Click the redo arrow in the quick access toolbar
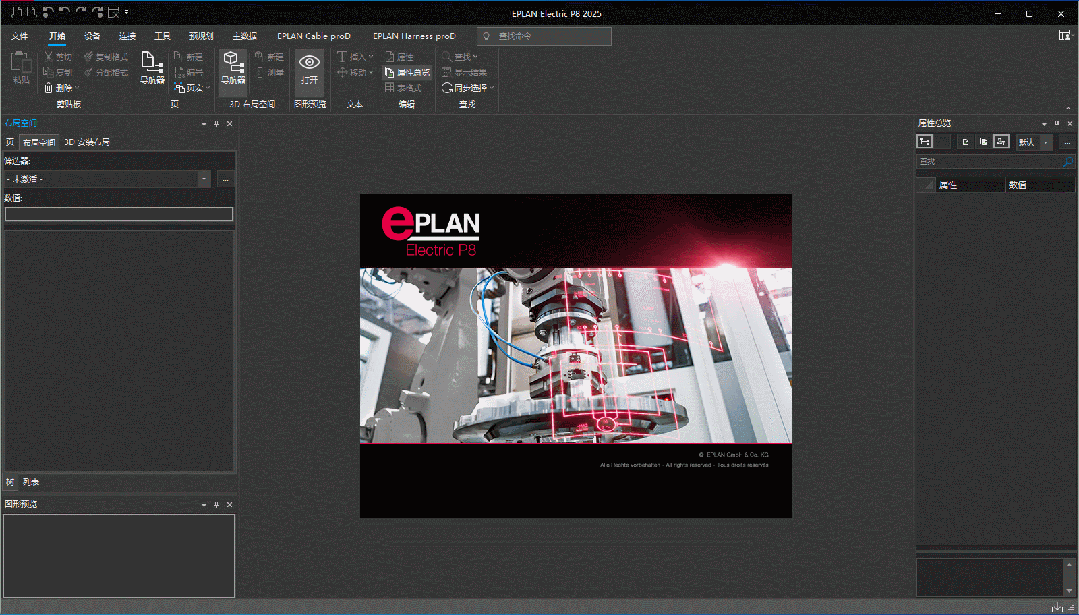This screenshot has width=1079, height=615. pos(81,12)
